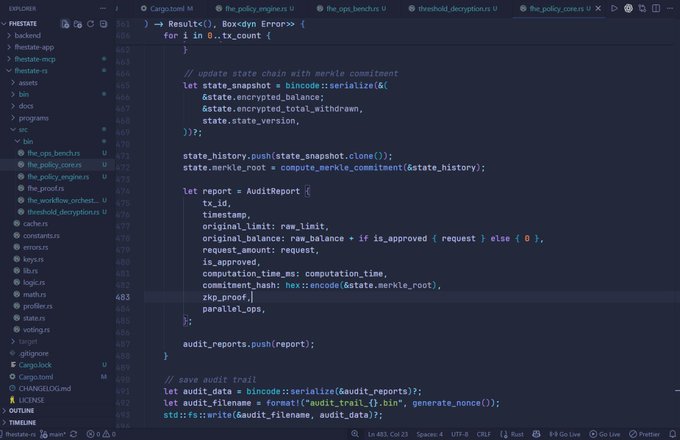Viewport: 680px width, 440px height.
Task: Click the 8-9 Go Live status item
Action: [x=565, y=434]
